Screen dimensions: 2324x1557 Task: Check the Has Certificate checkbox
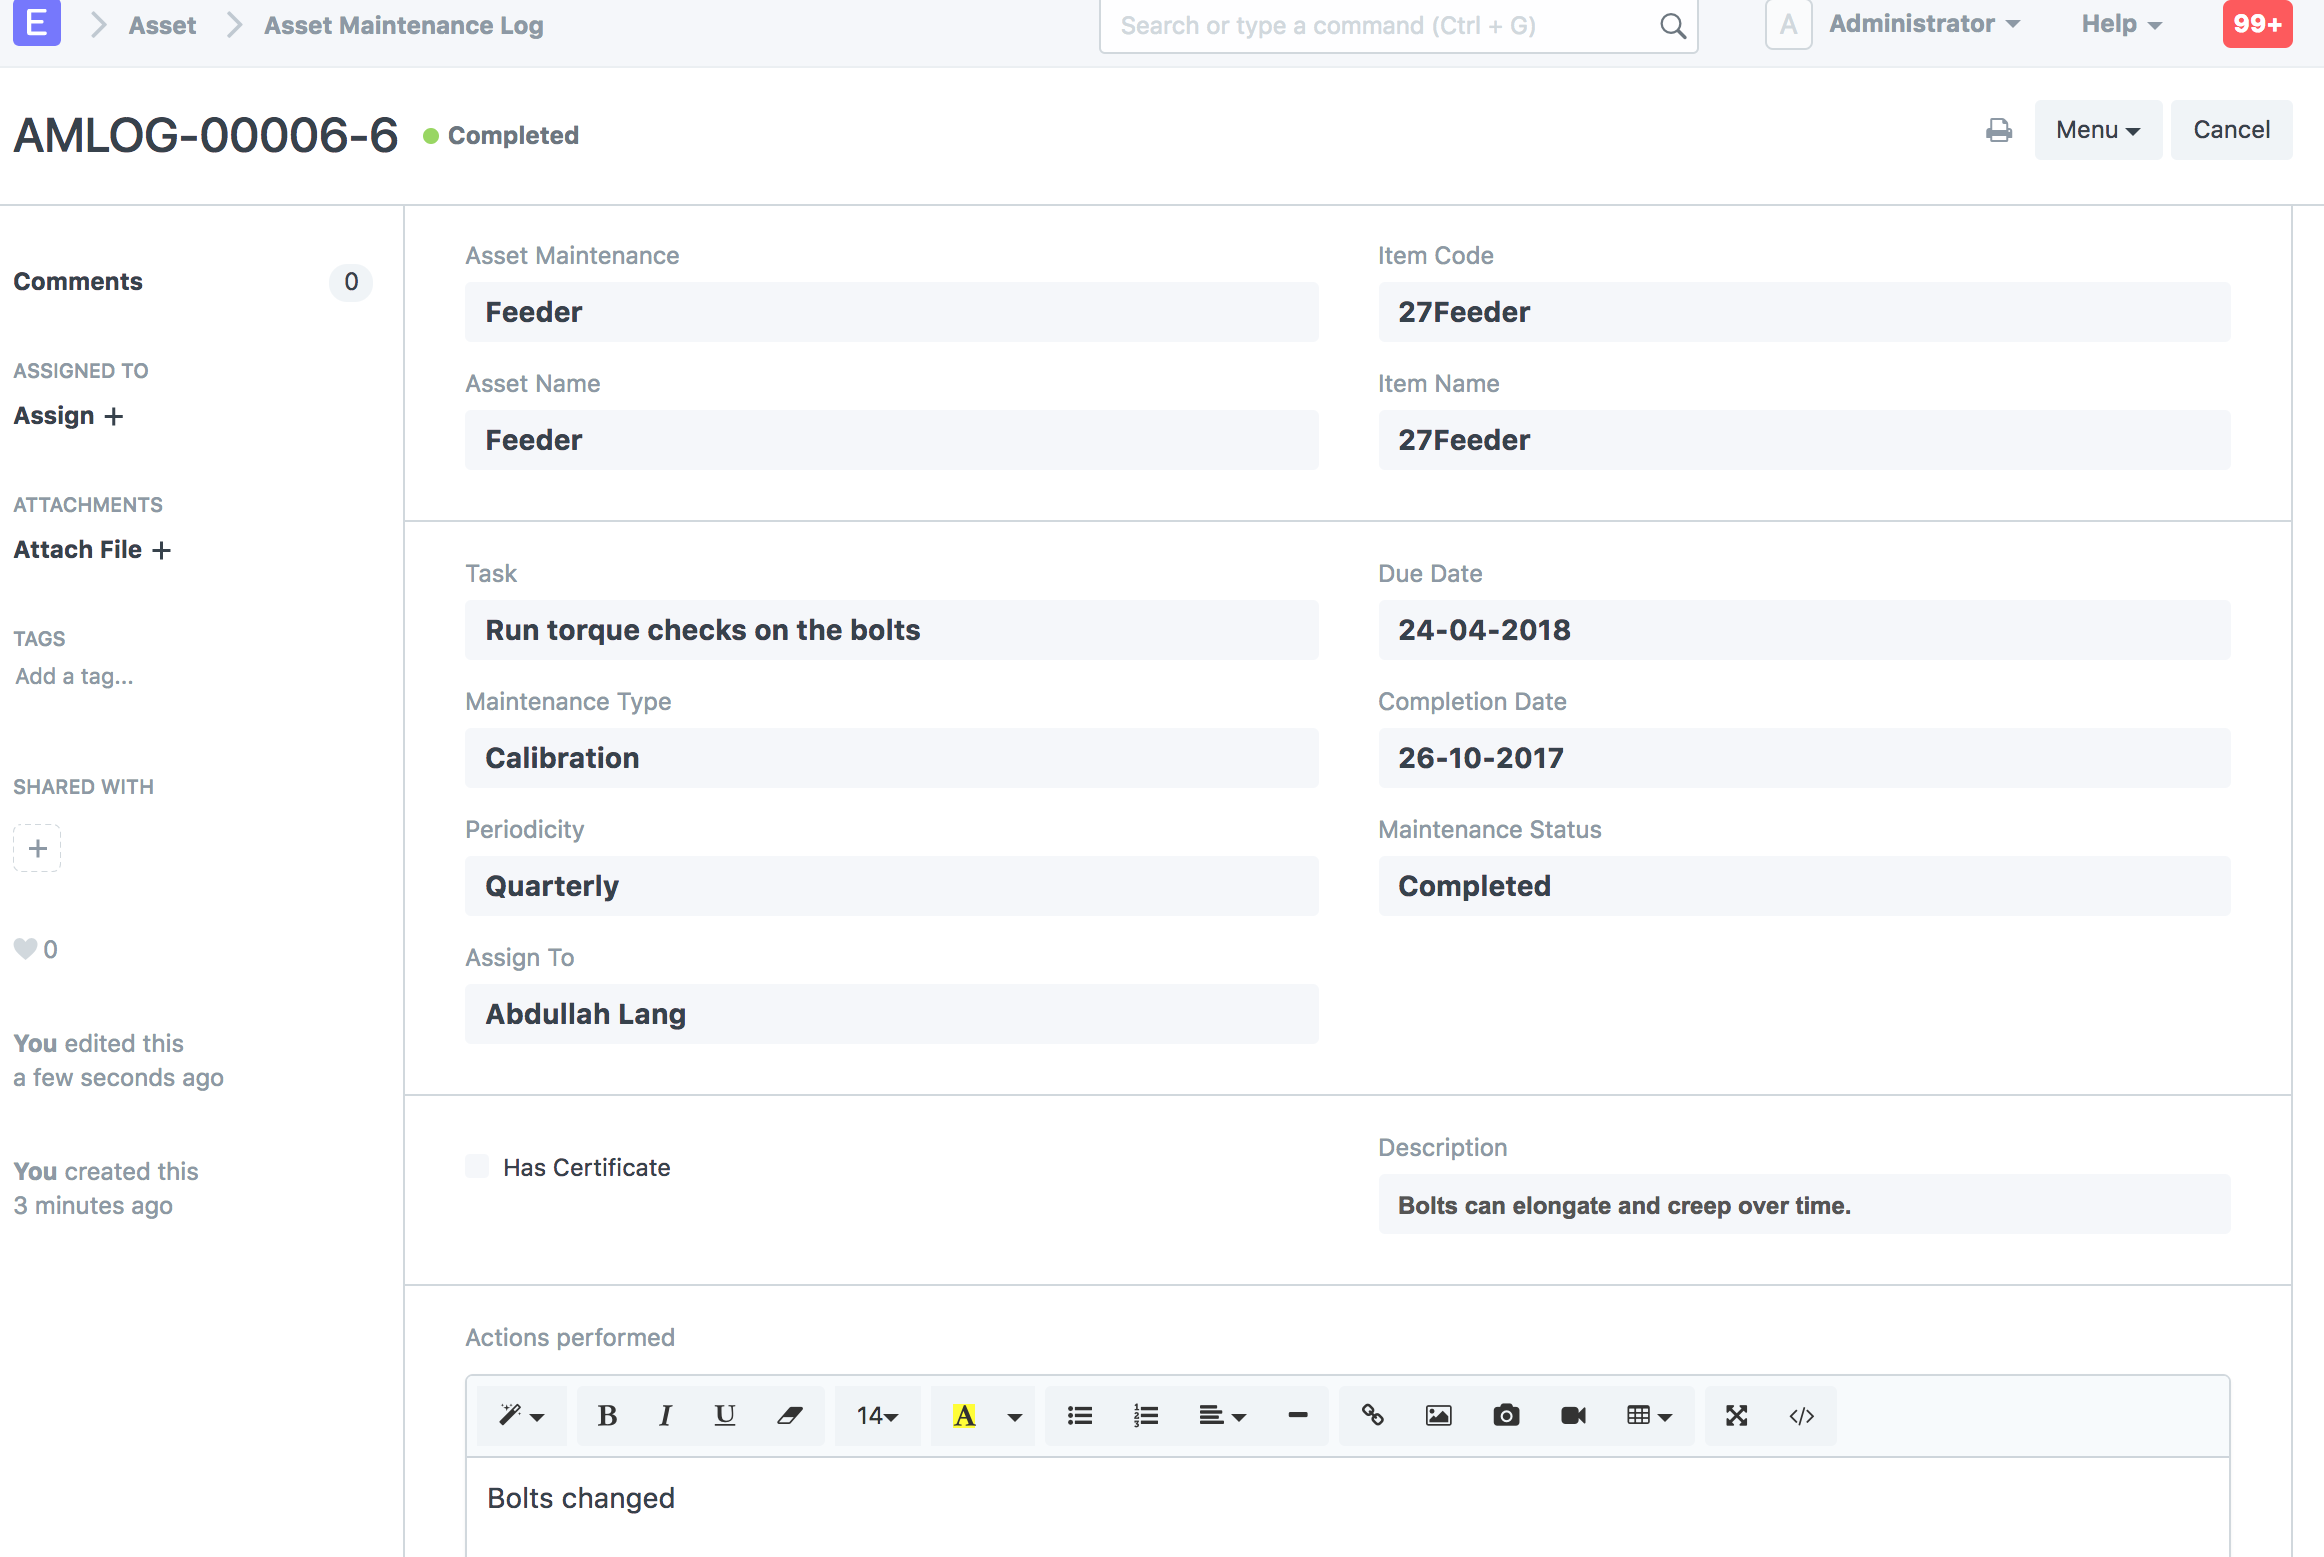click(x=478, y=1166)
